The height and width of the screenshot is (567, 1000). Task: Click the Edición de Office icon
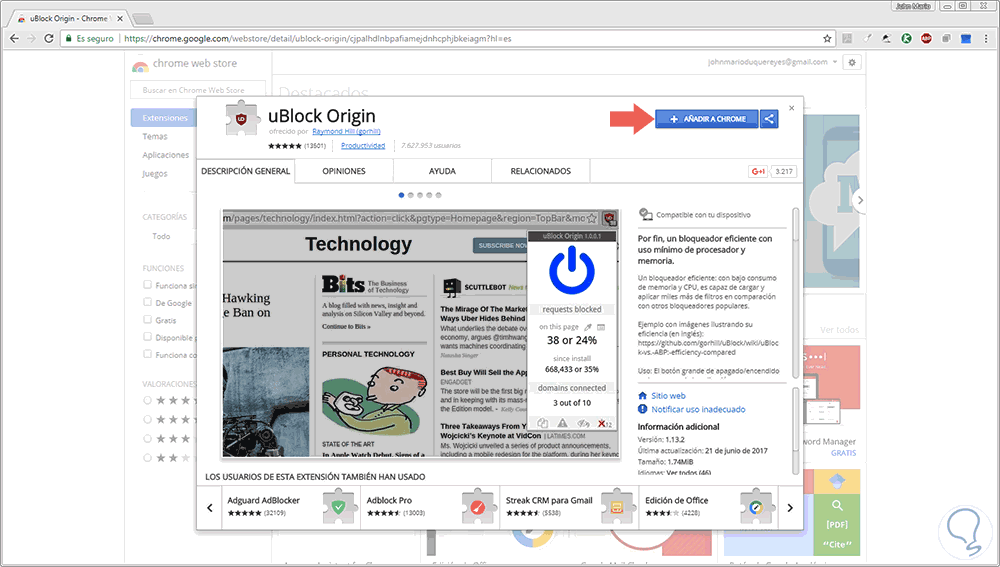tap(756, 507)
